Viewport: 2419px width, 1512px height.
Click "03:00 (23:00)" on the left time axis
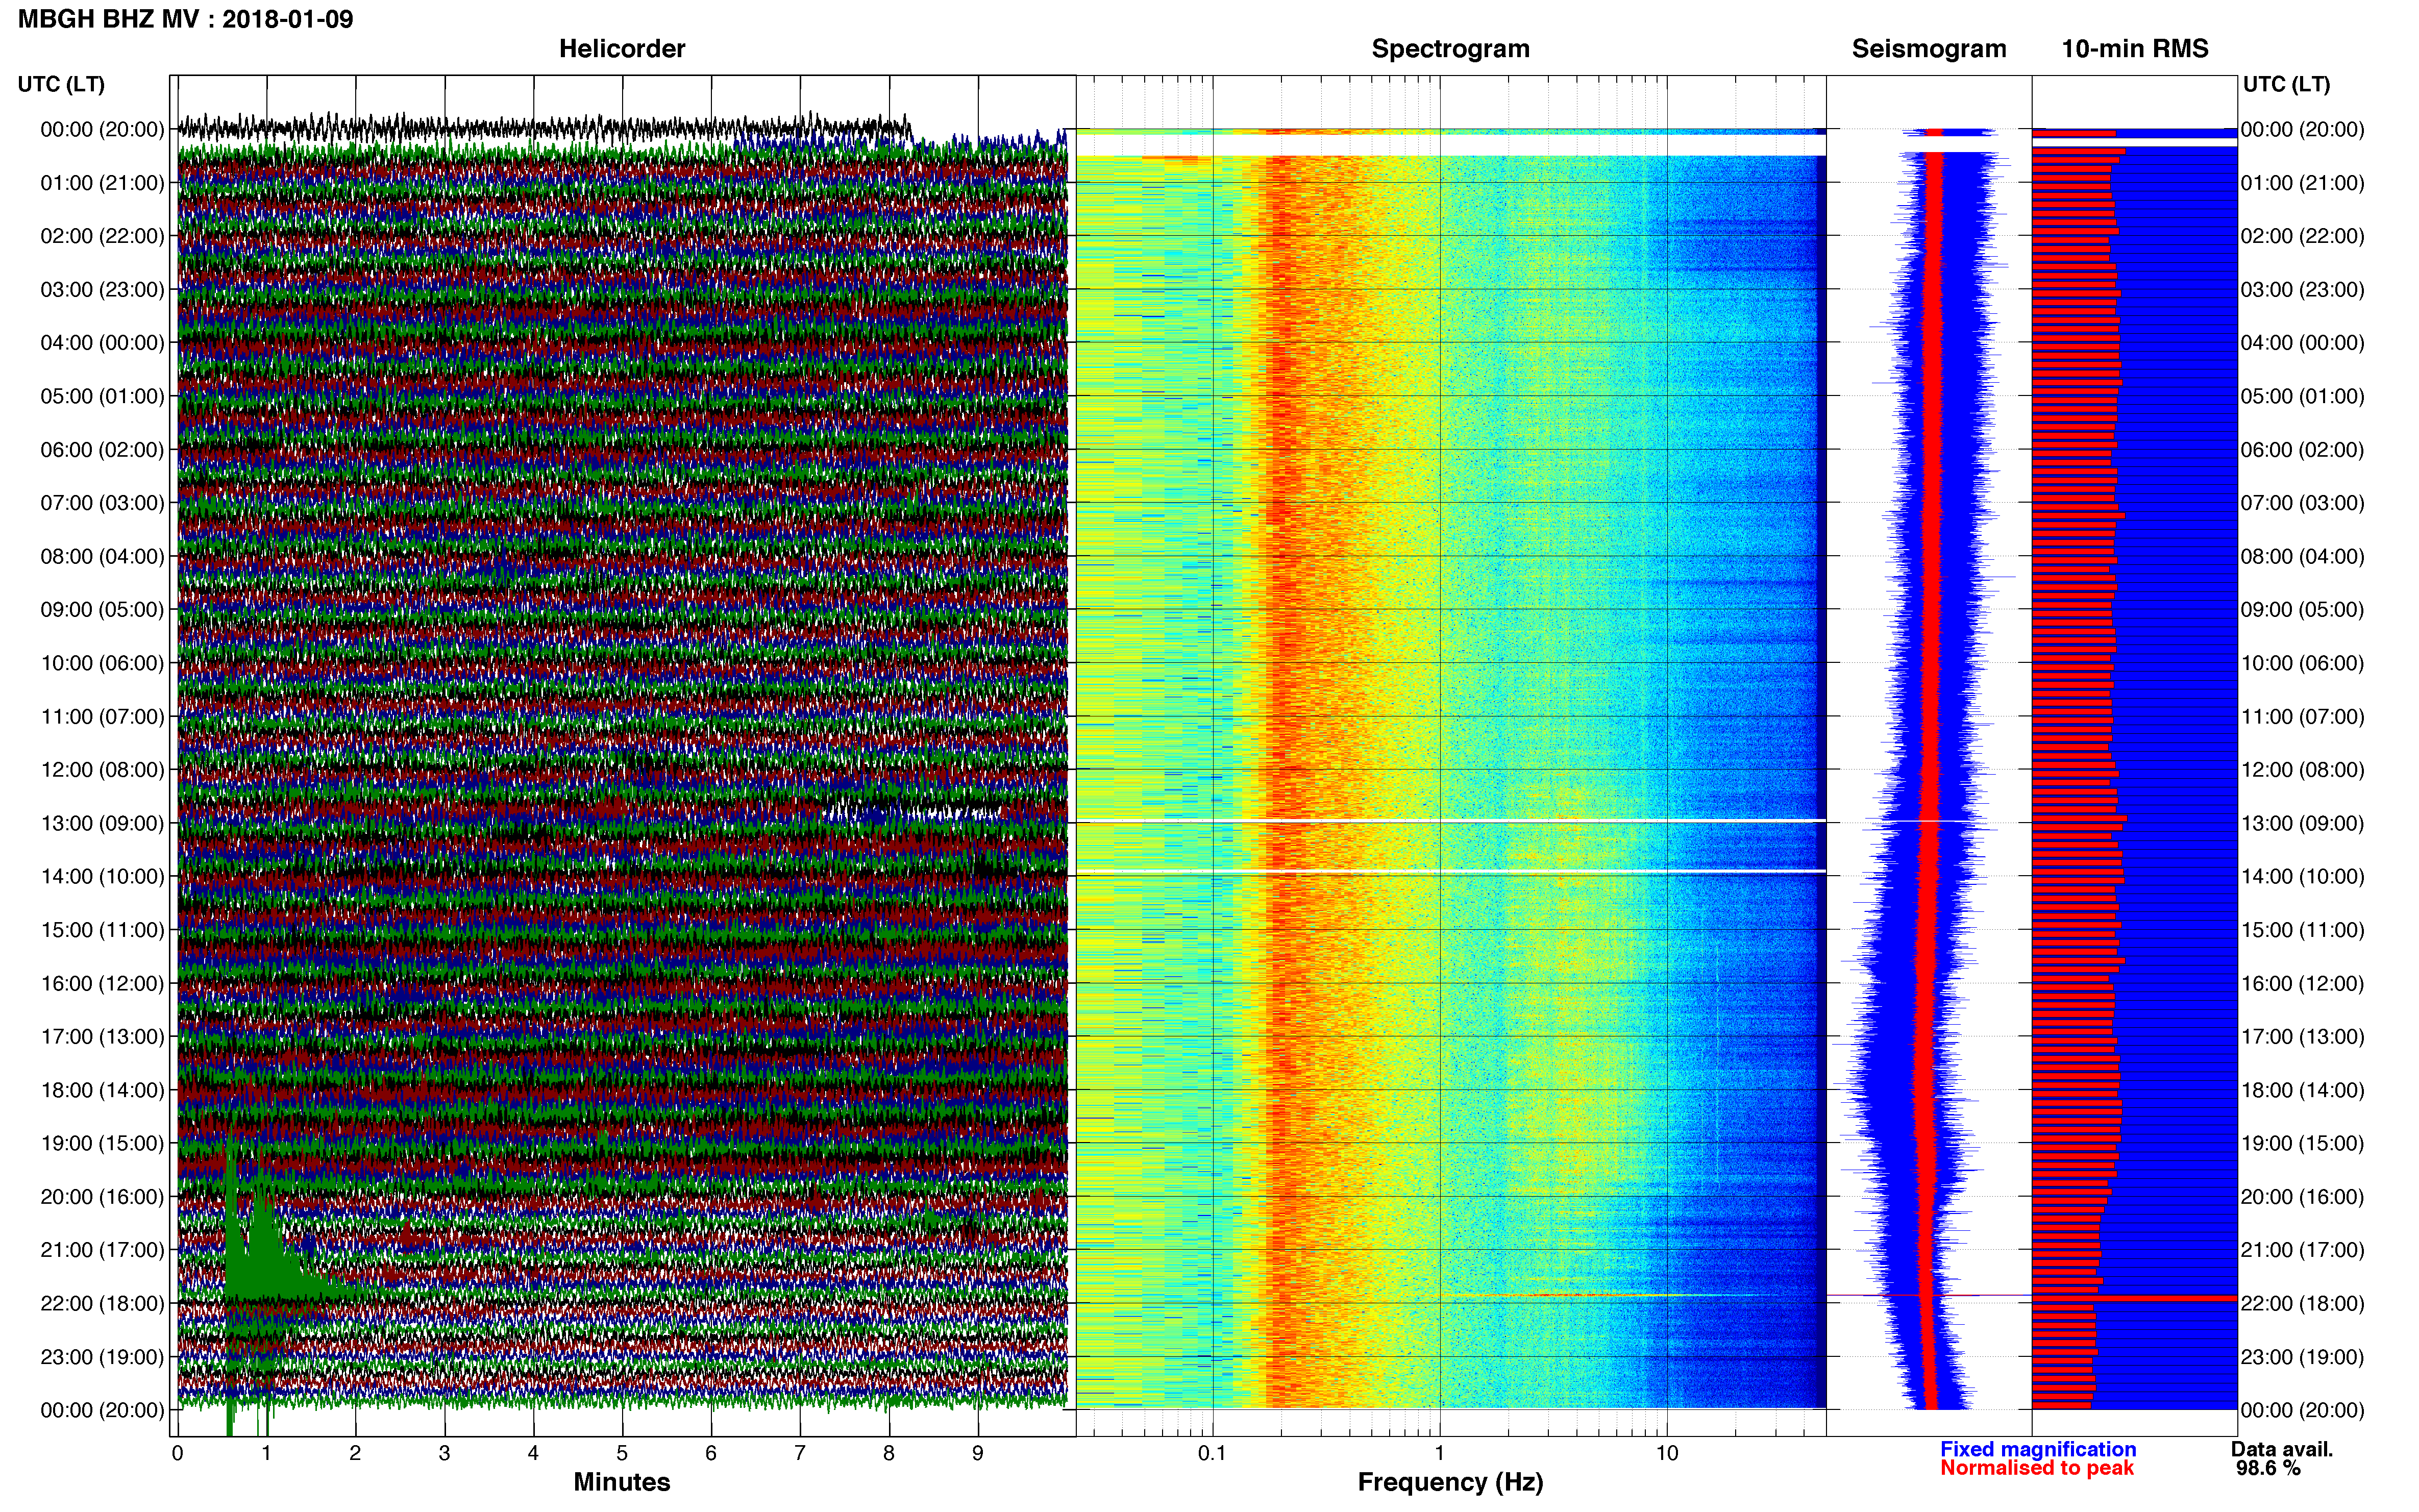102,290
